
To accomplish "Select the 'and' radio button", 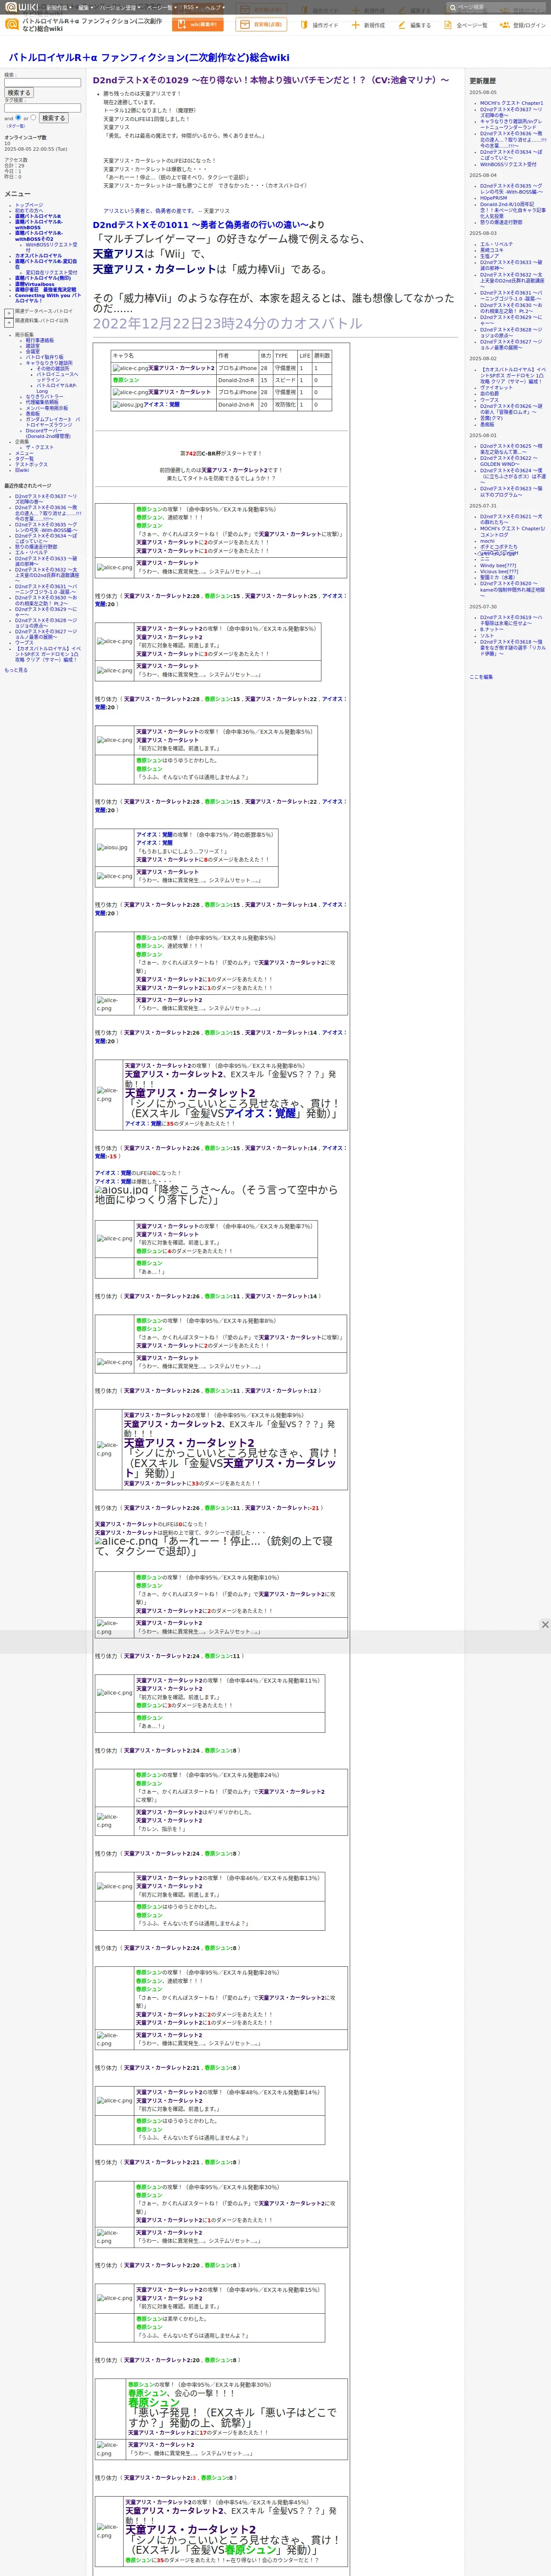I will point(18,118).
